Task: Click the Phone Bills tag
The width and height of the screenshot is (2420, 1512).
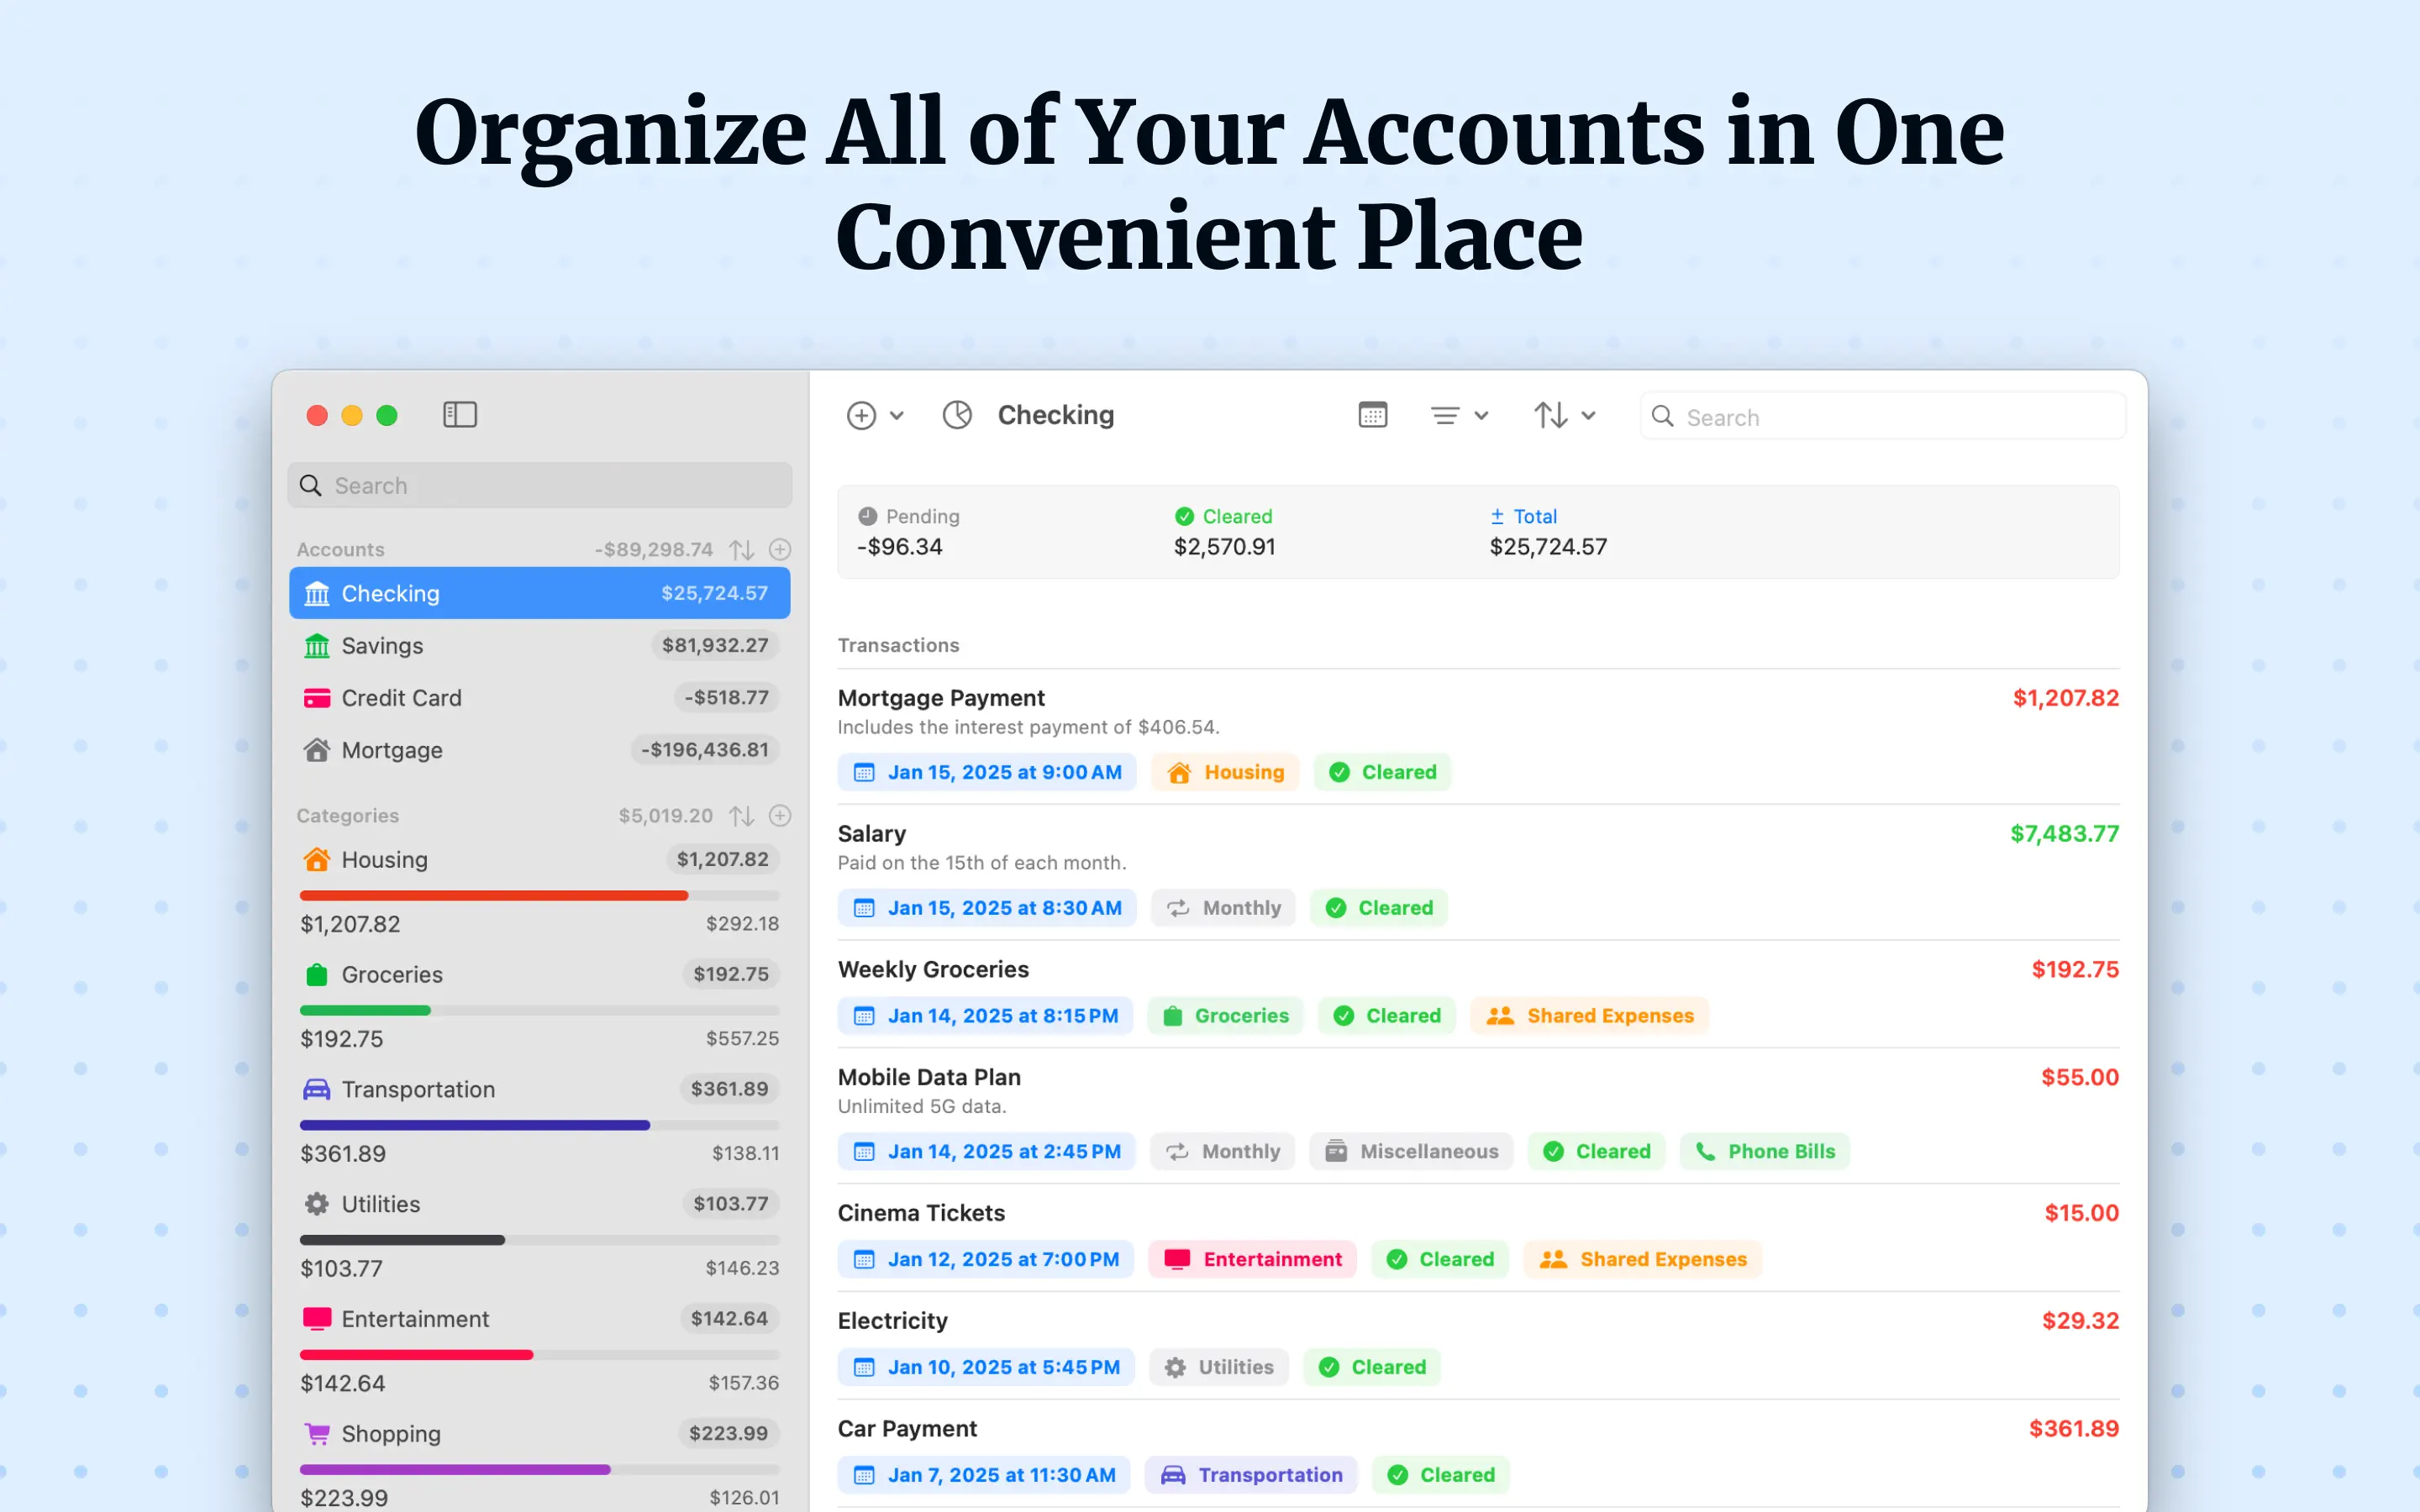Action: pyautogui.click(x=1765, y=1151)
